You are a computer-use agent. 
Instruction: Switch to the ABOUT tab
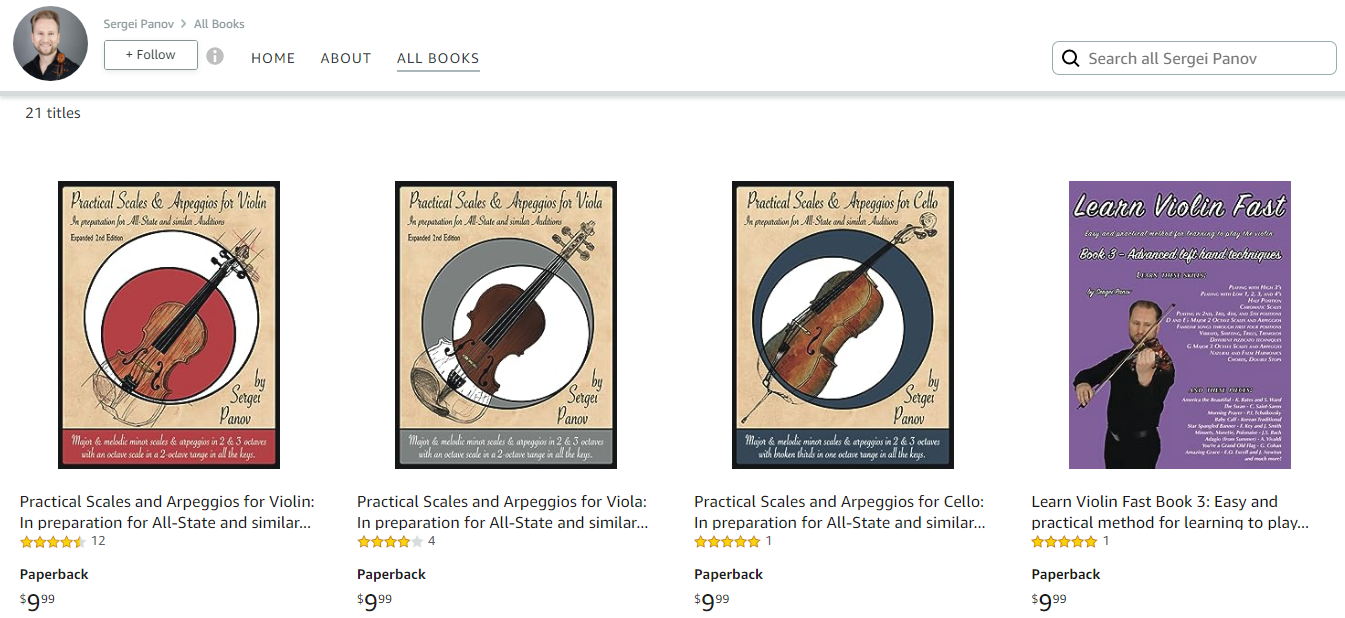(x=346, y=58)
